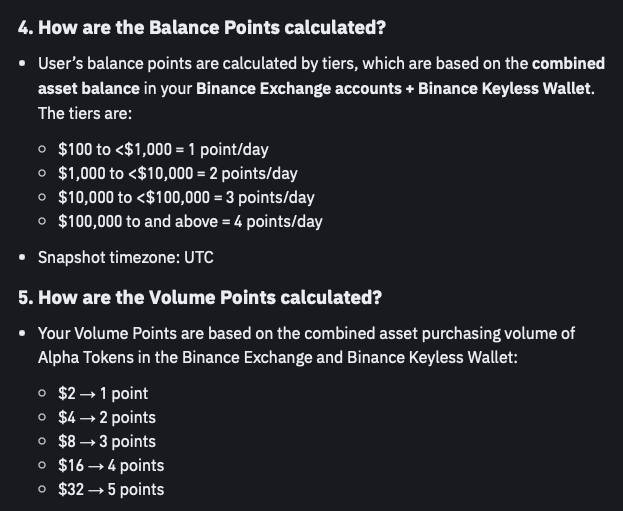Click the '$2 → 1 point' list item

pyautogui.click(x=103, y=393)
